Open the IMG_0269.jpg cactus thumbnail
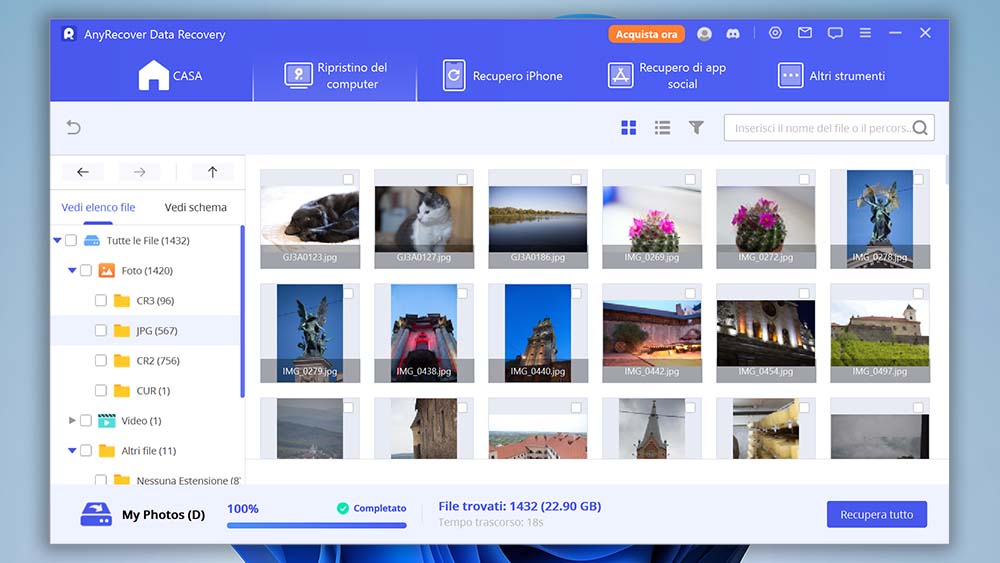Viewport: 1000px width, 563px height. 652,219
